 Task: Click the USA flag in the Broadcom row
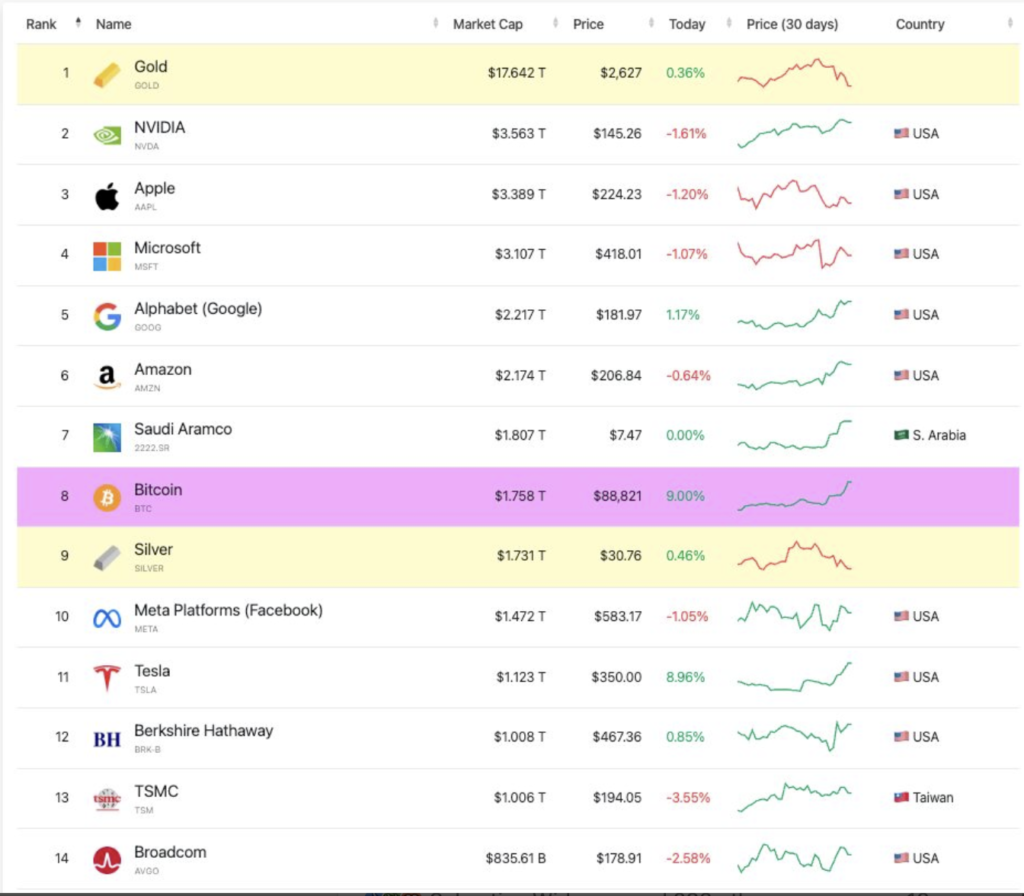pyautogui.click(x=901, y=858)
